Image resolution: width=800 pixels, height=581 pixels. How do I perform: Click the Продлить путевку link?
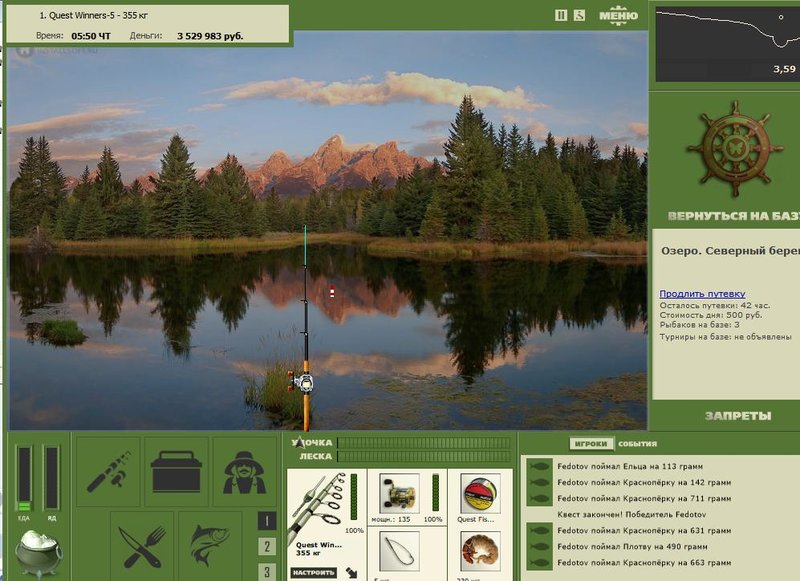pos(702,294)
